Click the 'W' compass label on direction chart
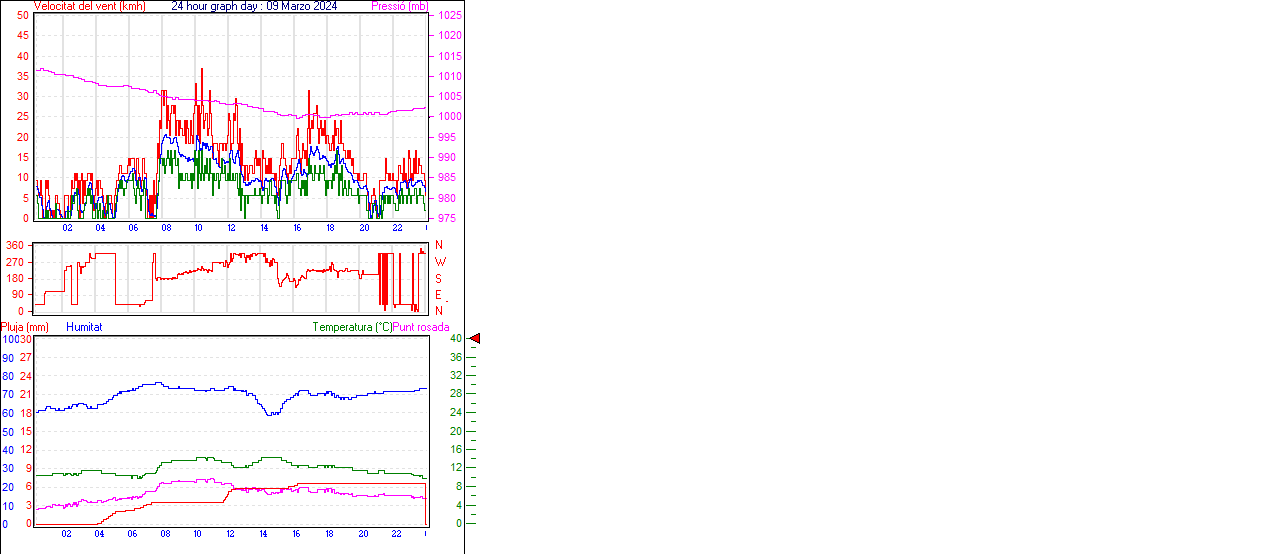Viewport: 1280px width, 554px height. click(x=439, y=262)
